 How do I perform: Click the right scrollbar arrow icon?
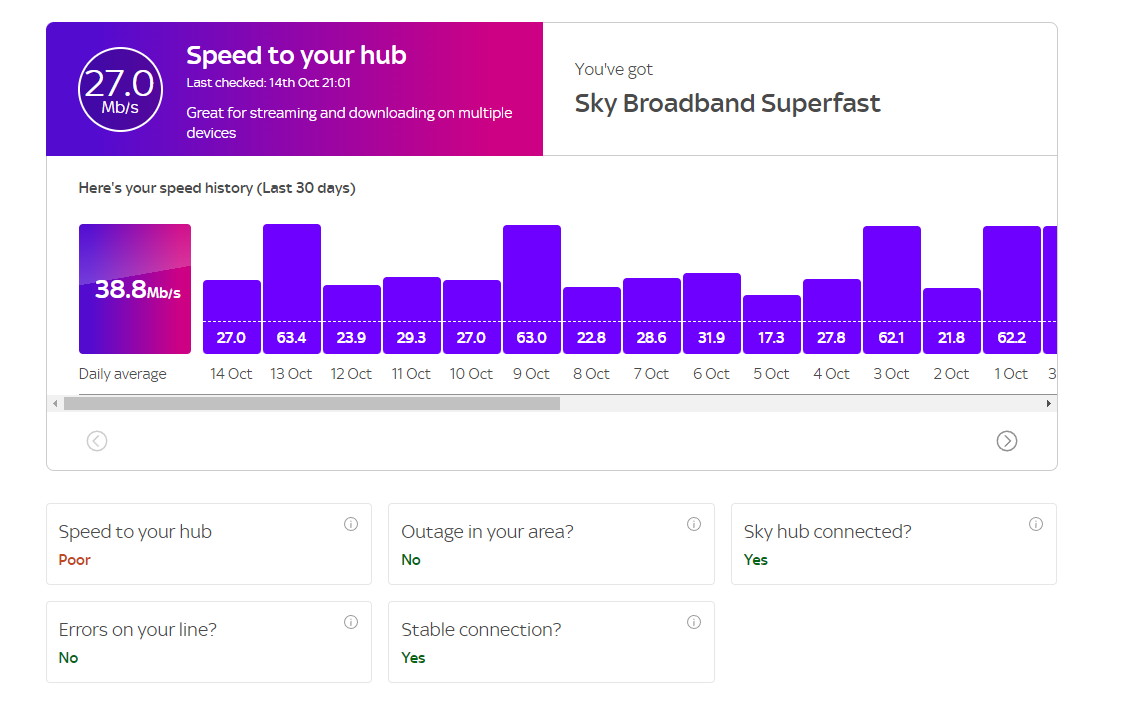[x=1048, y=403]
